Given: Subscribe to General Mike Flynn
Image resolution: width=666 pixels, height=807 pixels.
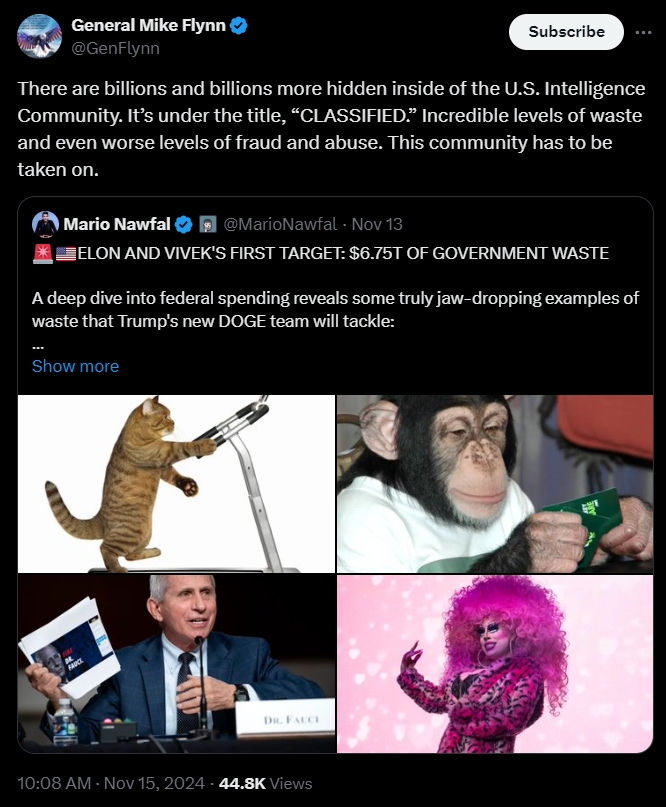Looking at the screenshot, I should coord(566,32).
